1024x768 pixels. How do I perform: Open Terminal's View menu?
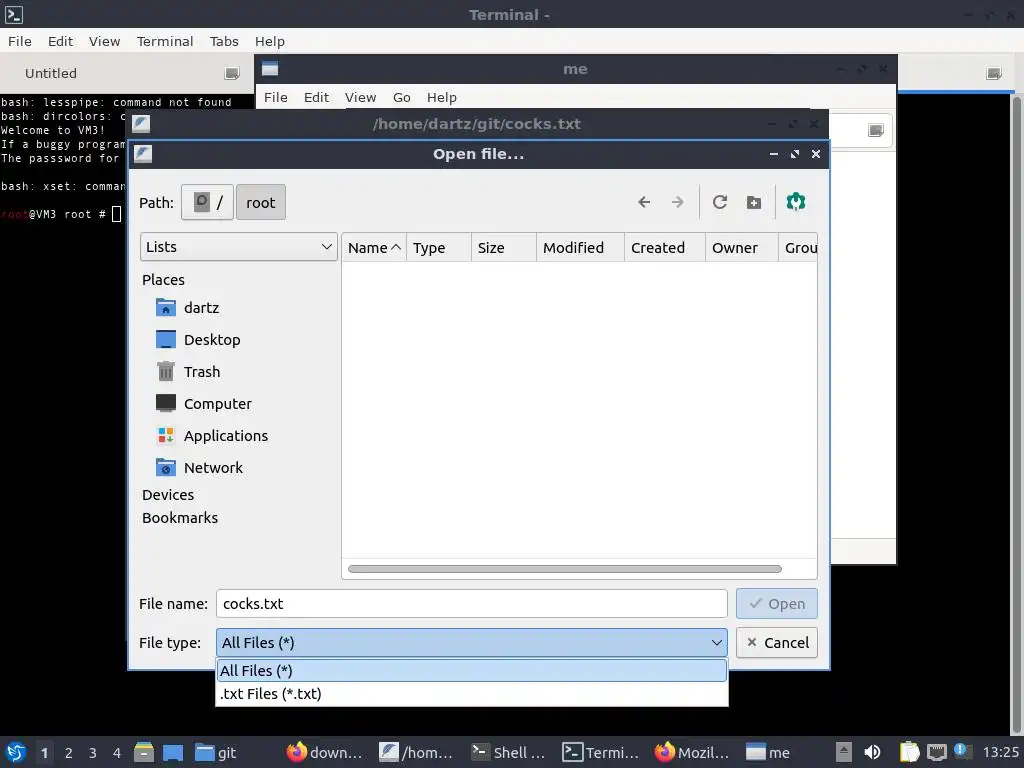[104, 41]
